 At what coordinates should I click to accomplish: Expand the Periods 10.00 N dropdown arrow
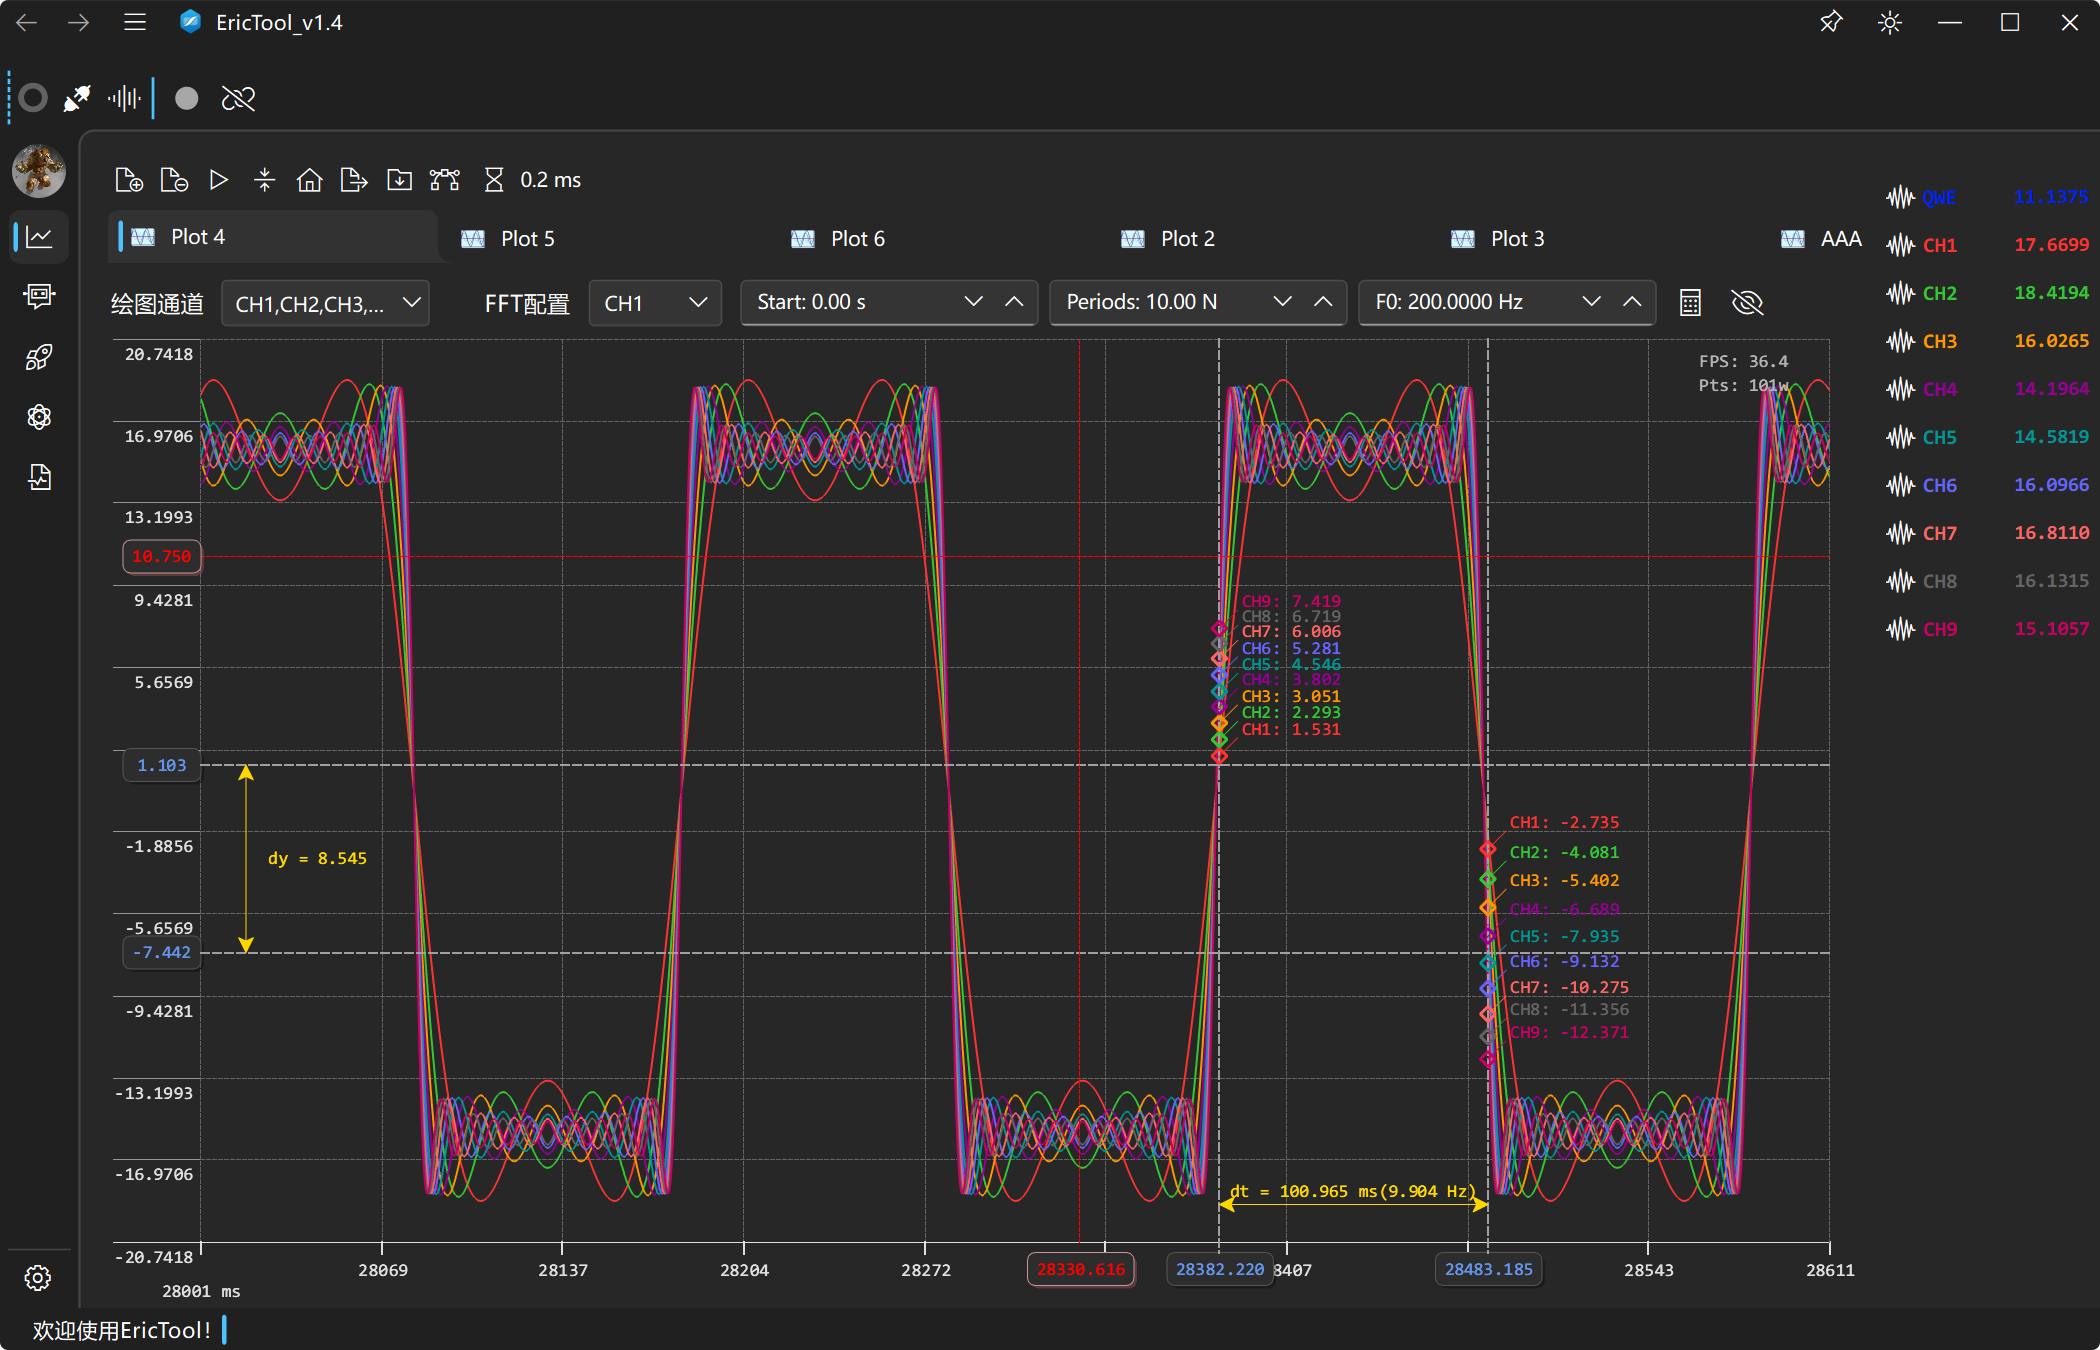1282,302
